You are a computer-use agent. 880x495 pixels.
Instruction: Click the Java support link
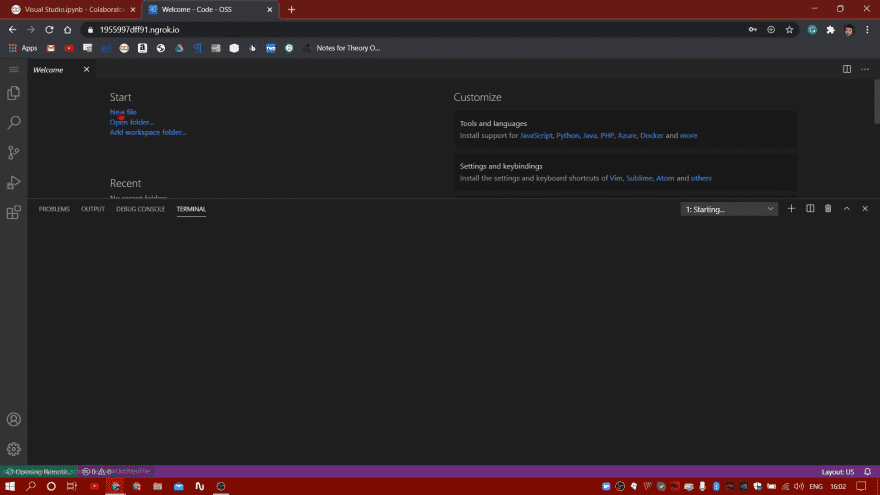click(589, 135)
